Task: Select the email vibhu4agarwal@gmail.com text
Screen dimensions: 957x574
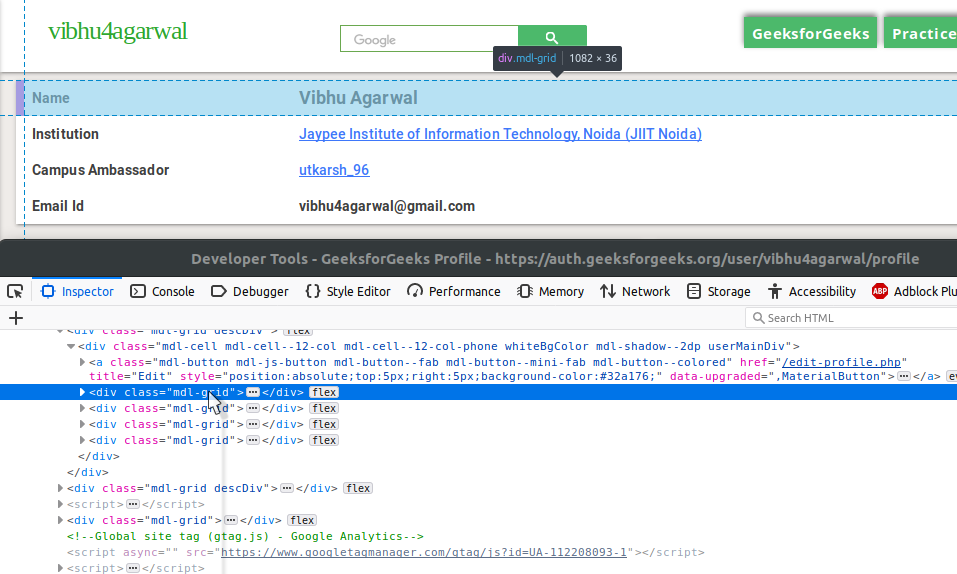Action: [386, 206]
